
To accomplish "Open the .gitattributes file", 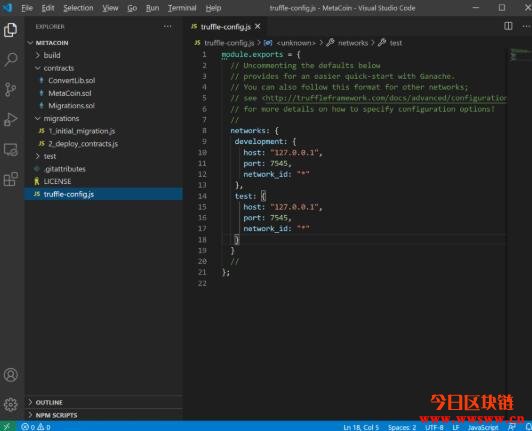I will click(103, 169).
